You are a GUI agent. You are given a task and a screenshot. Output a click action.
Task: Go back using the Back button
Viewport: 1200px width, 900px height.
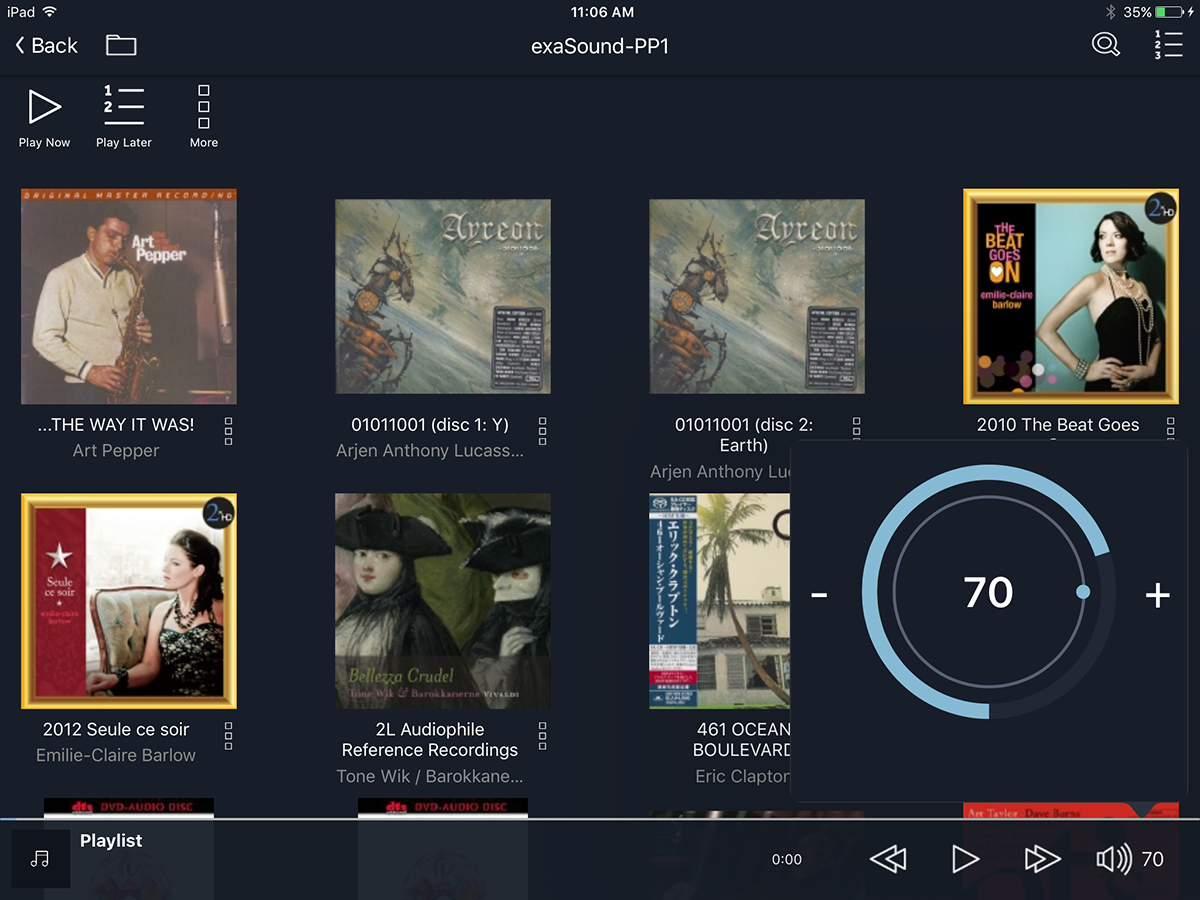(46, 45)
